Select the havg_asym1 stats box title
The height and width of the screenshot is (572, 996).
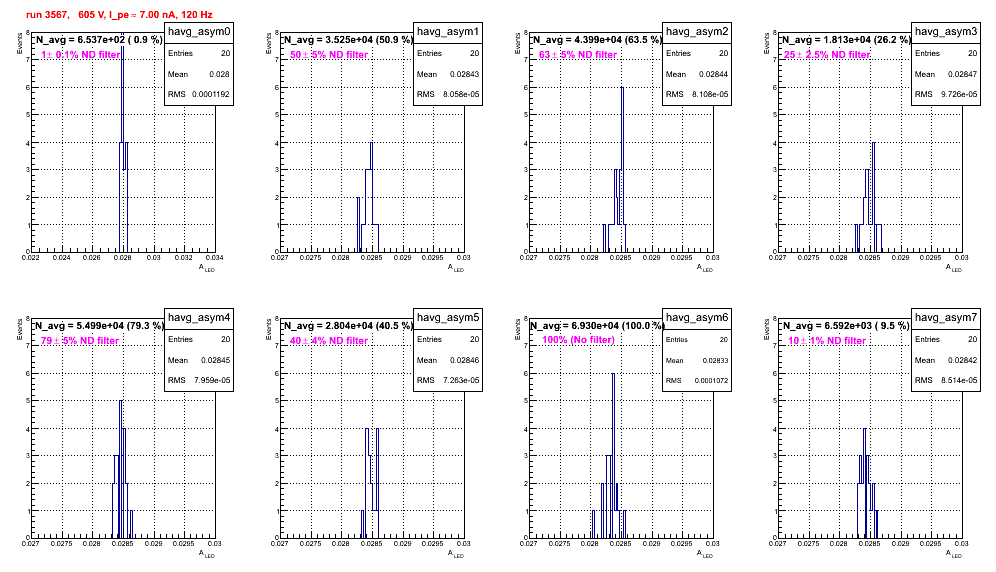click(448, 31)
